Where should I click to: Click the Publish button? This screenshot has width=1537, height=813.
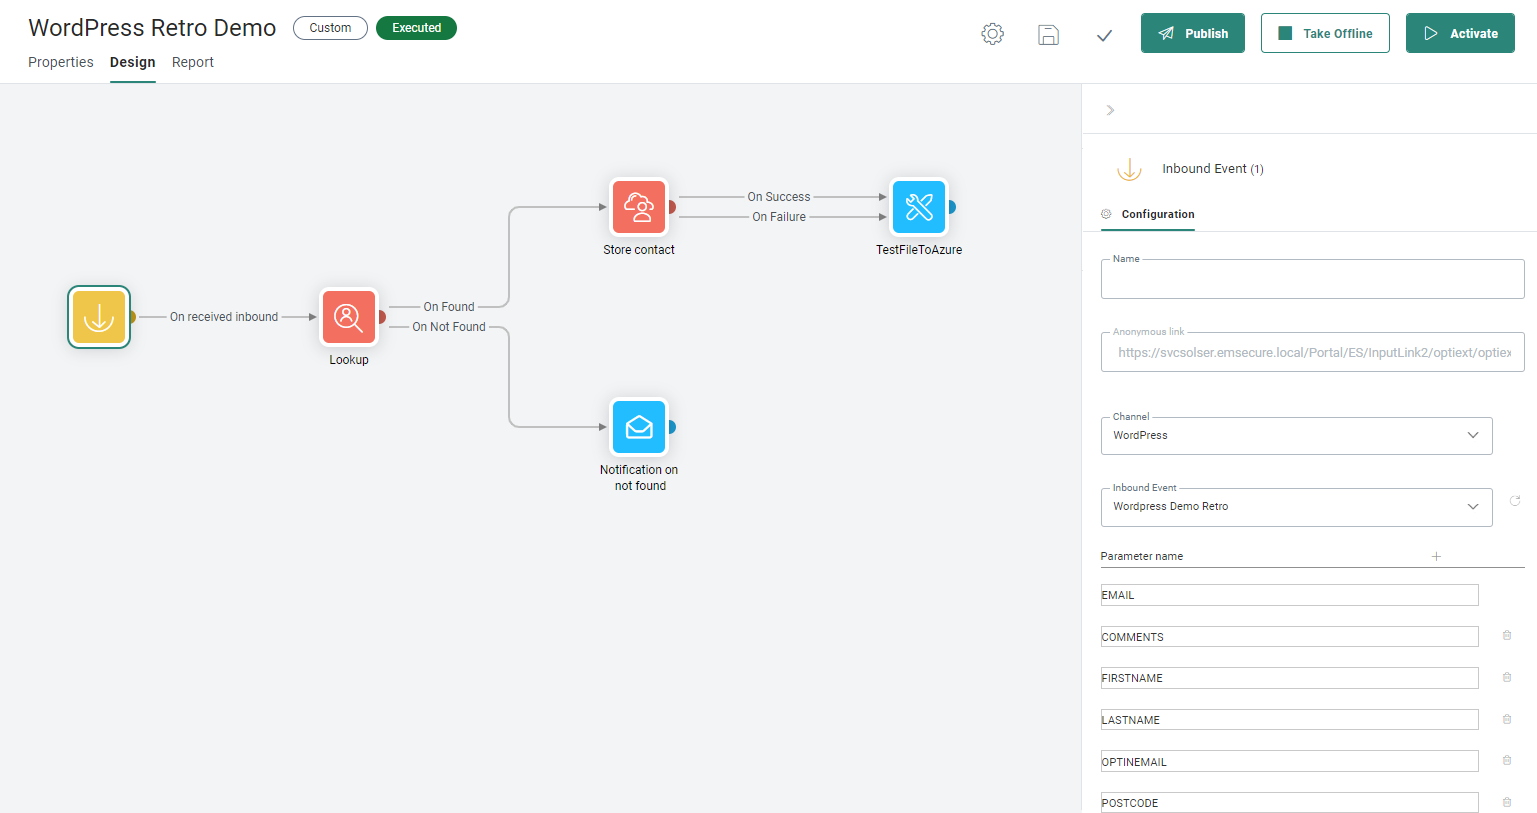coord(1192,33)
